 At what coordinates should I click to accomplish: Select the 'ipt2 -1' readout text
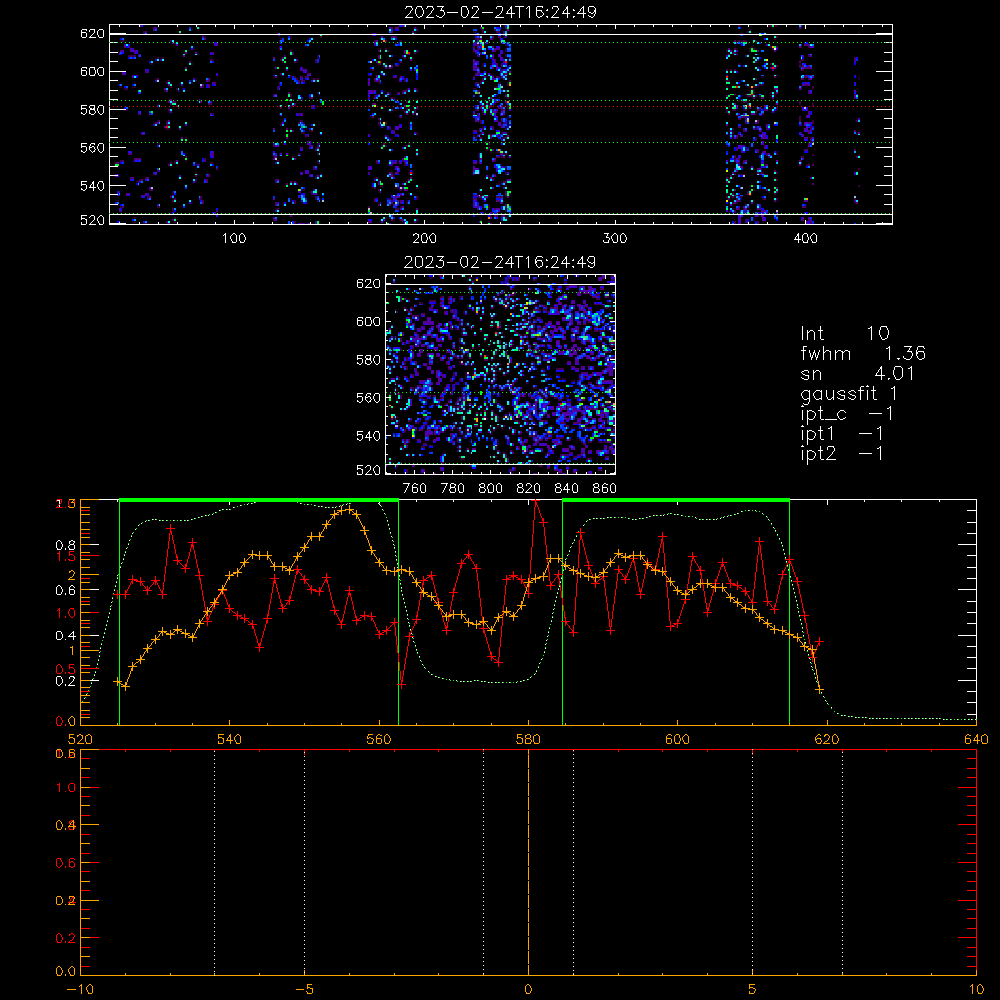click(x=841, y=453)
